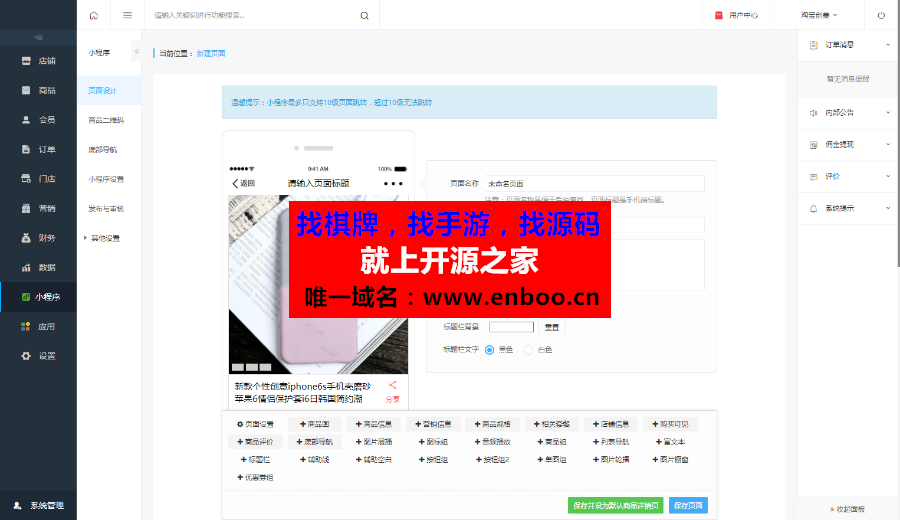Image resolution: width=900 pixels, height=520 pixels.
Task: Click the 重置 button beside title bar background
Action: coord(552,327)
